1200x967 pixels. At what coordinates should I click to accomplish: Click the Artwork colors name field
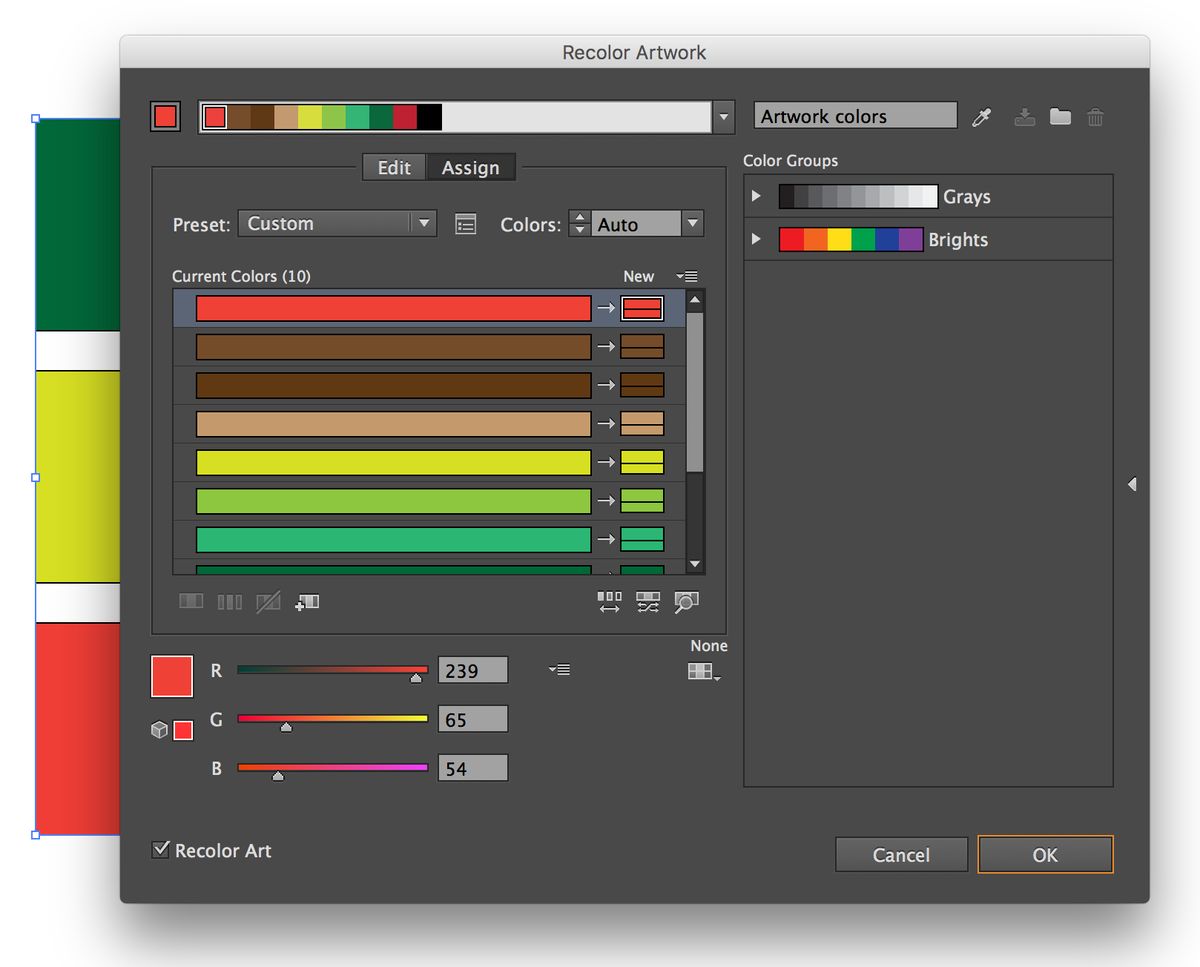855,117
